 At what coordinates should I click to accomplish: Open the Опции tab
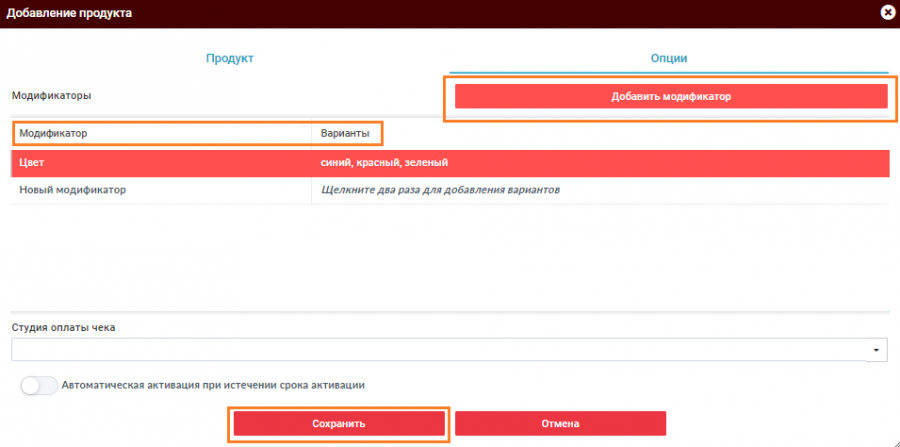pos(669,59)
